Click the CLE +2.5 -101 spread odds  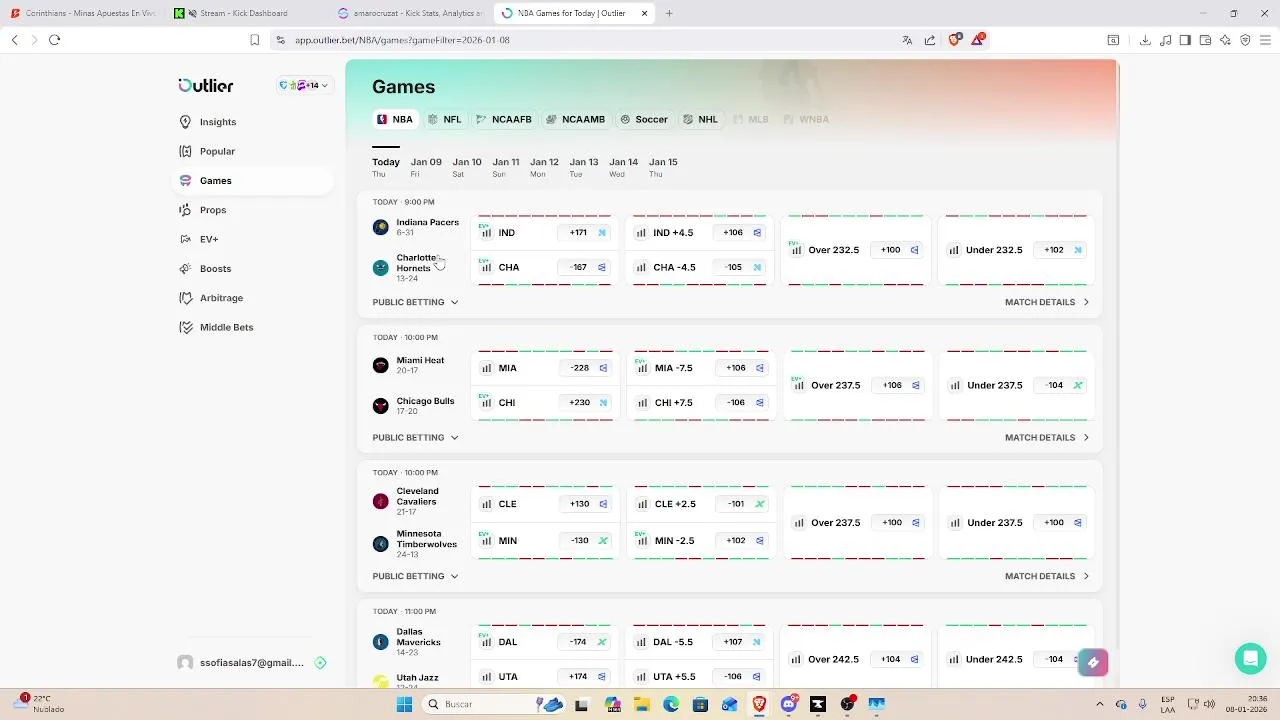741,504
